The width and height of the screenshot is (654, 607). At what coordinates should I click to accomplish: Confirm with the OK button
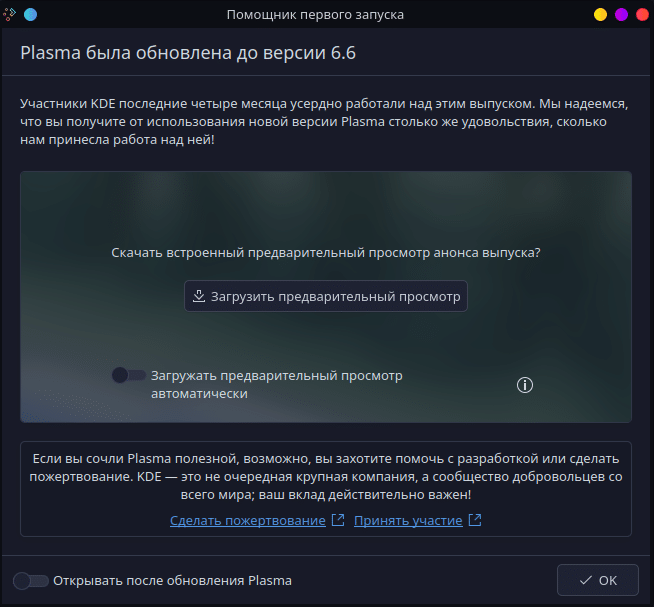coord(598,580)
